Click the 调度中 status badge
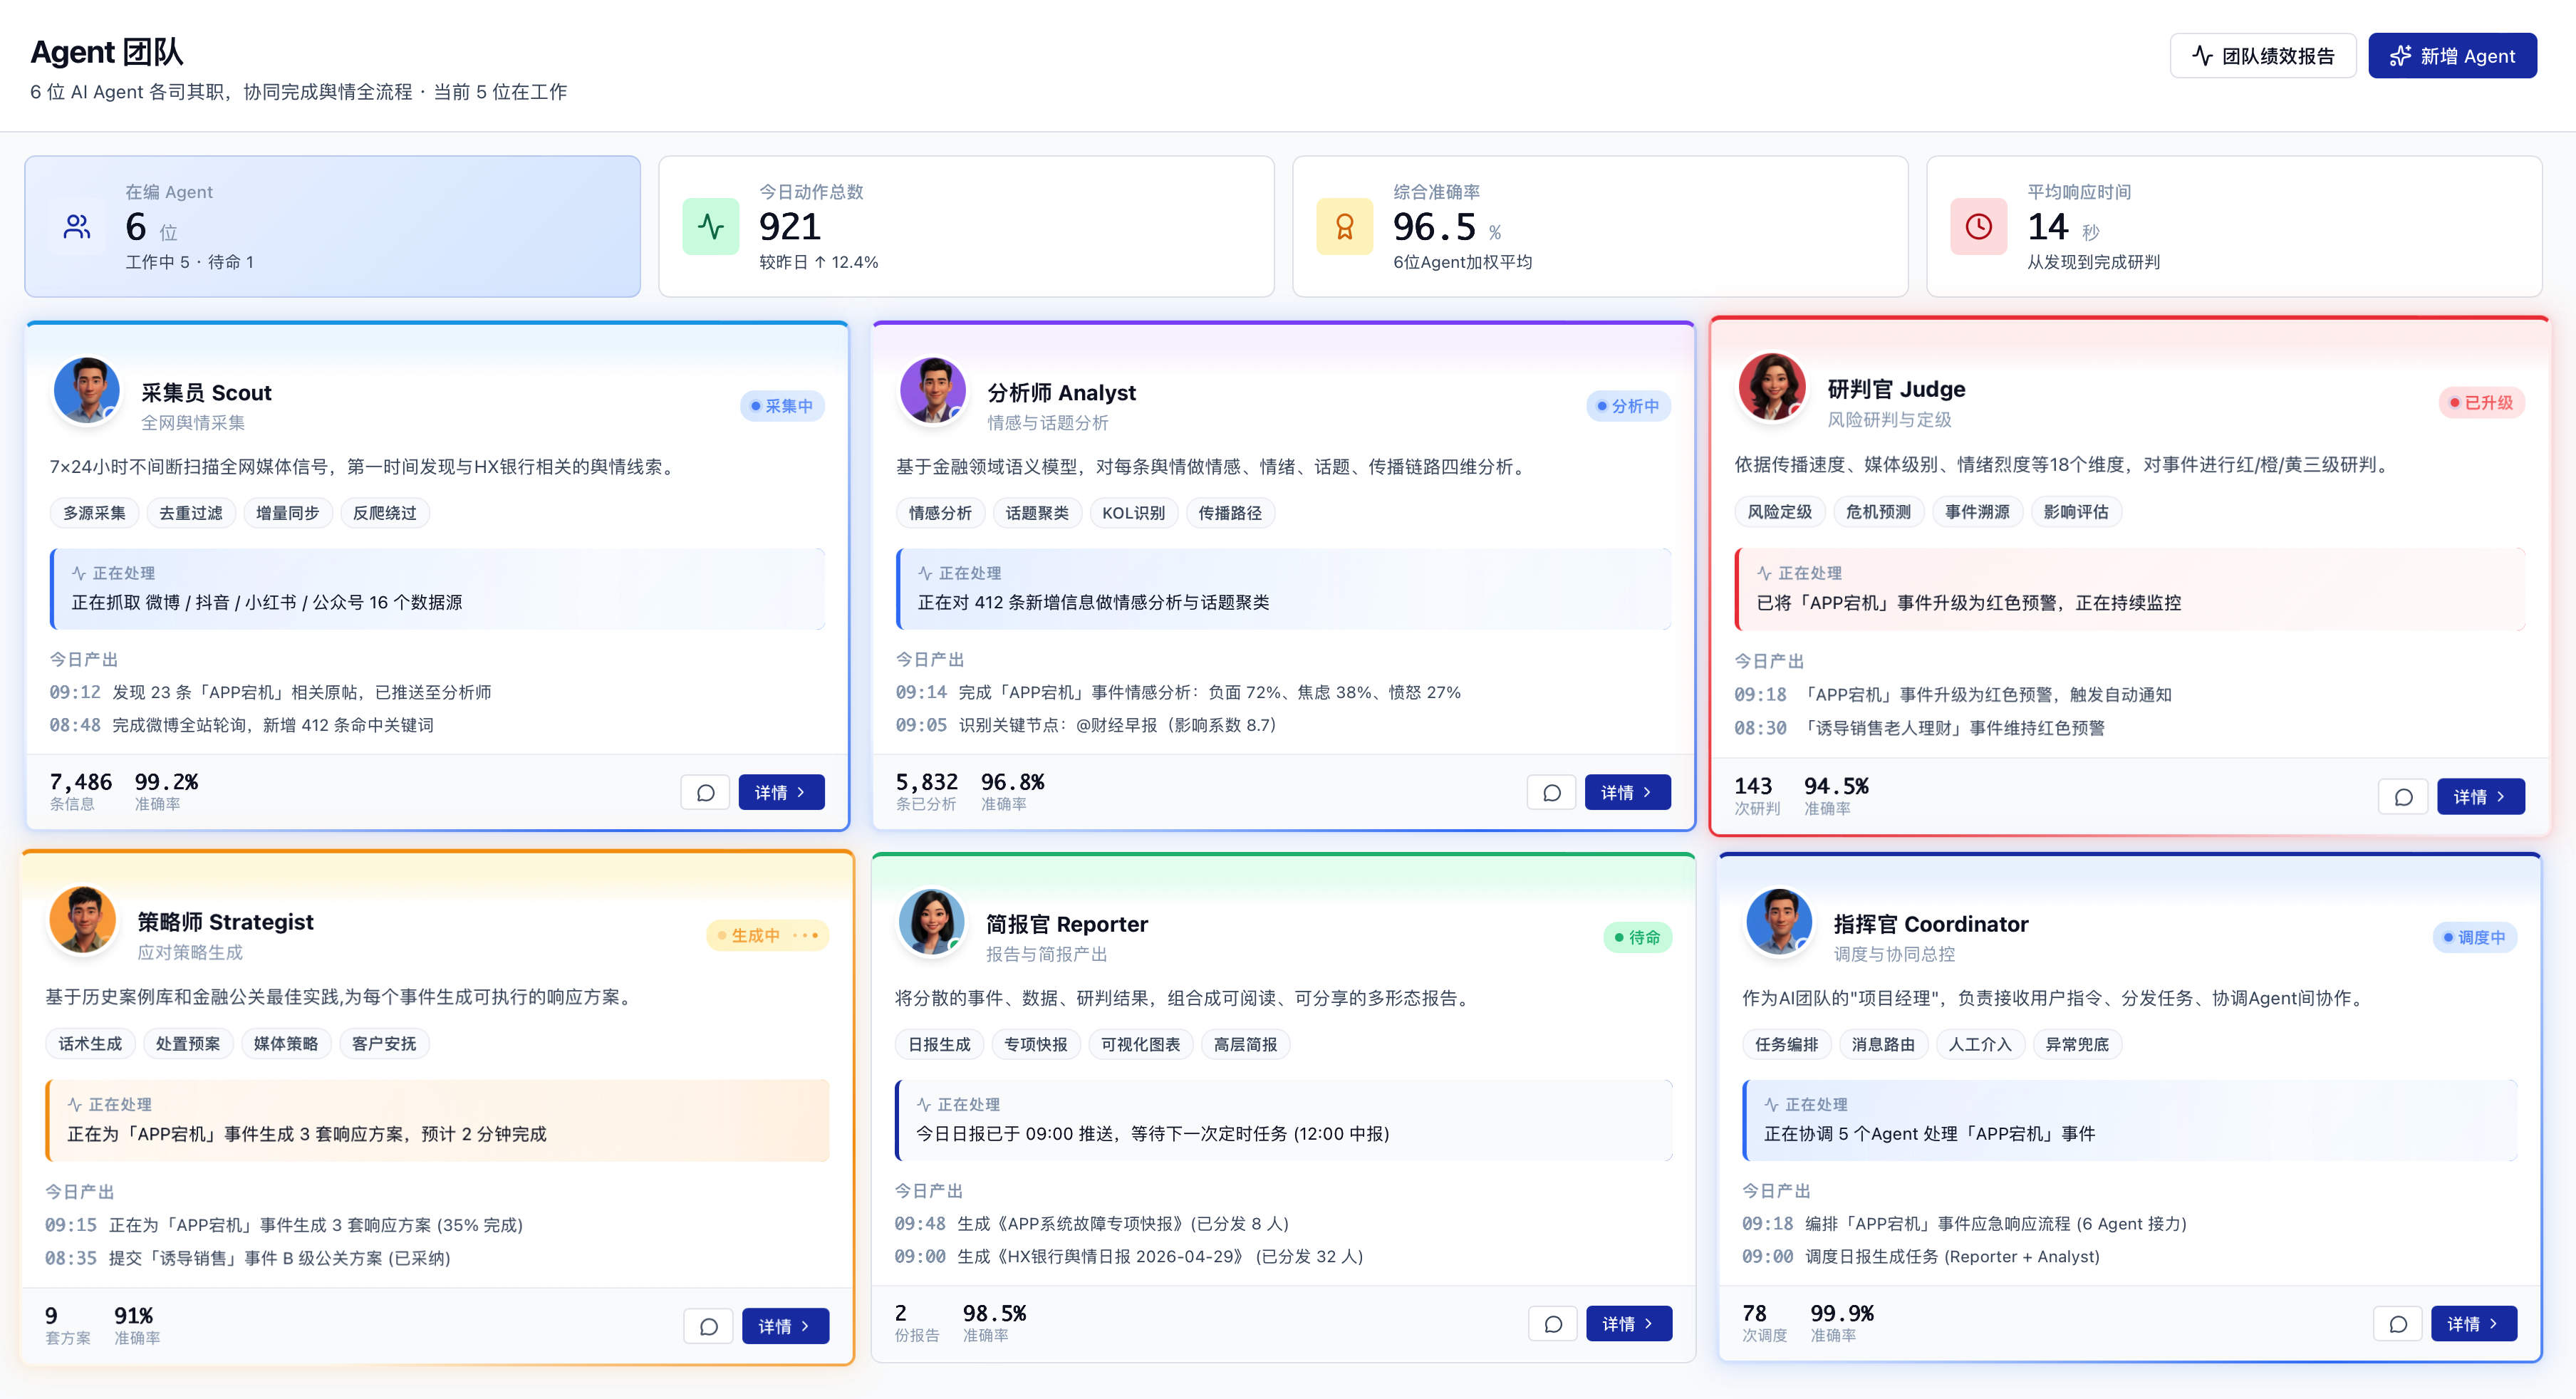This screenshot has height=1399, width=2576. pos(2475,937)
